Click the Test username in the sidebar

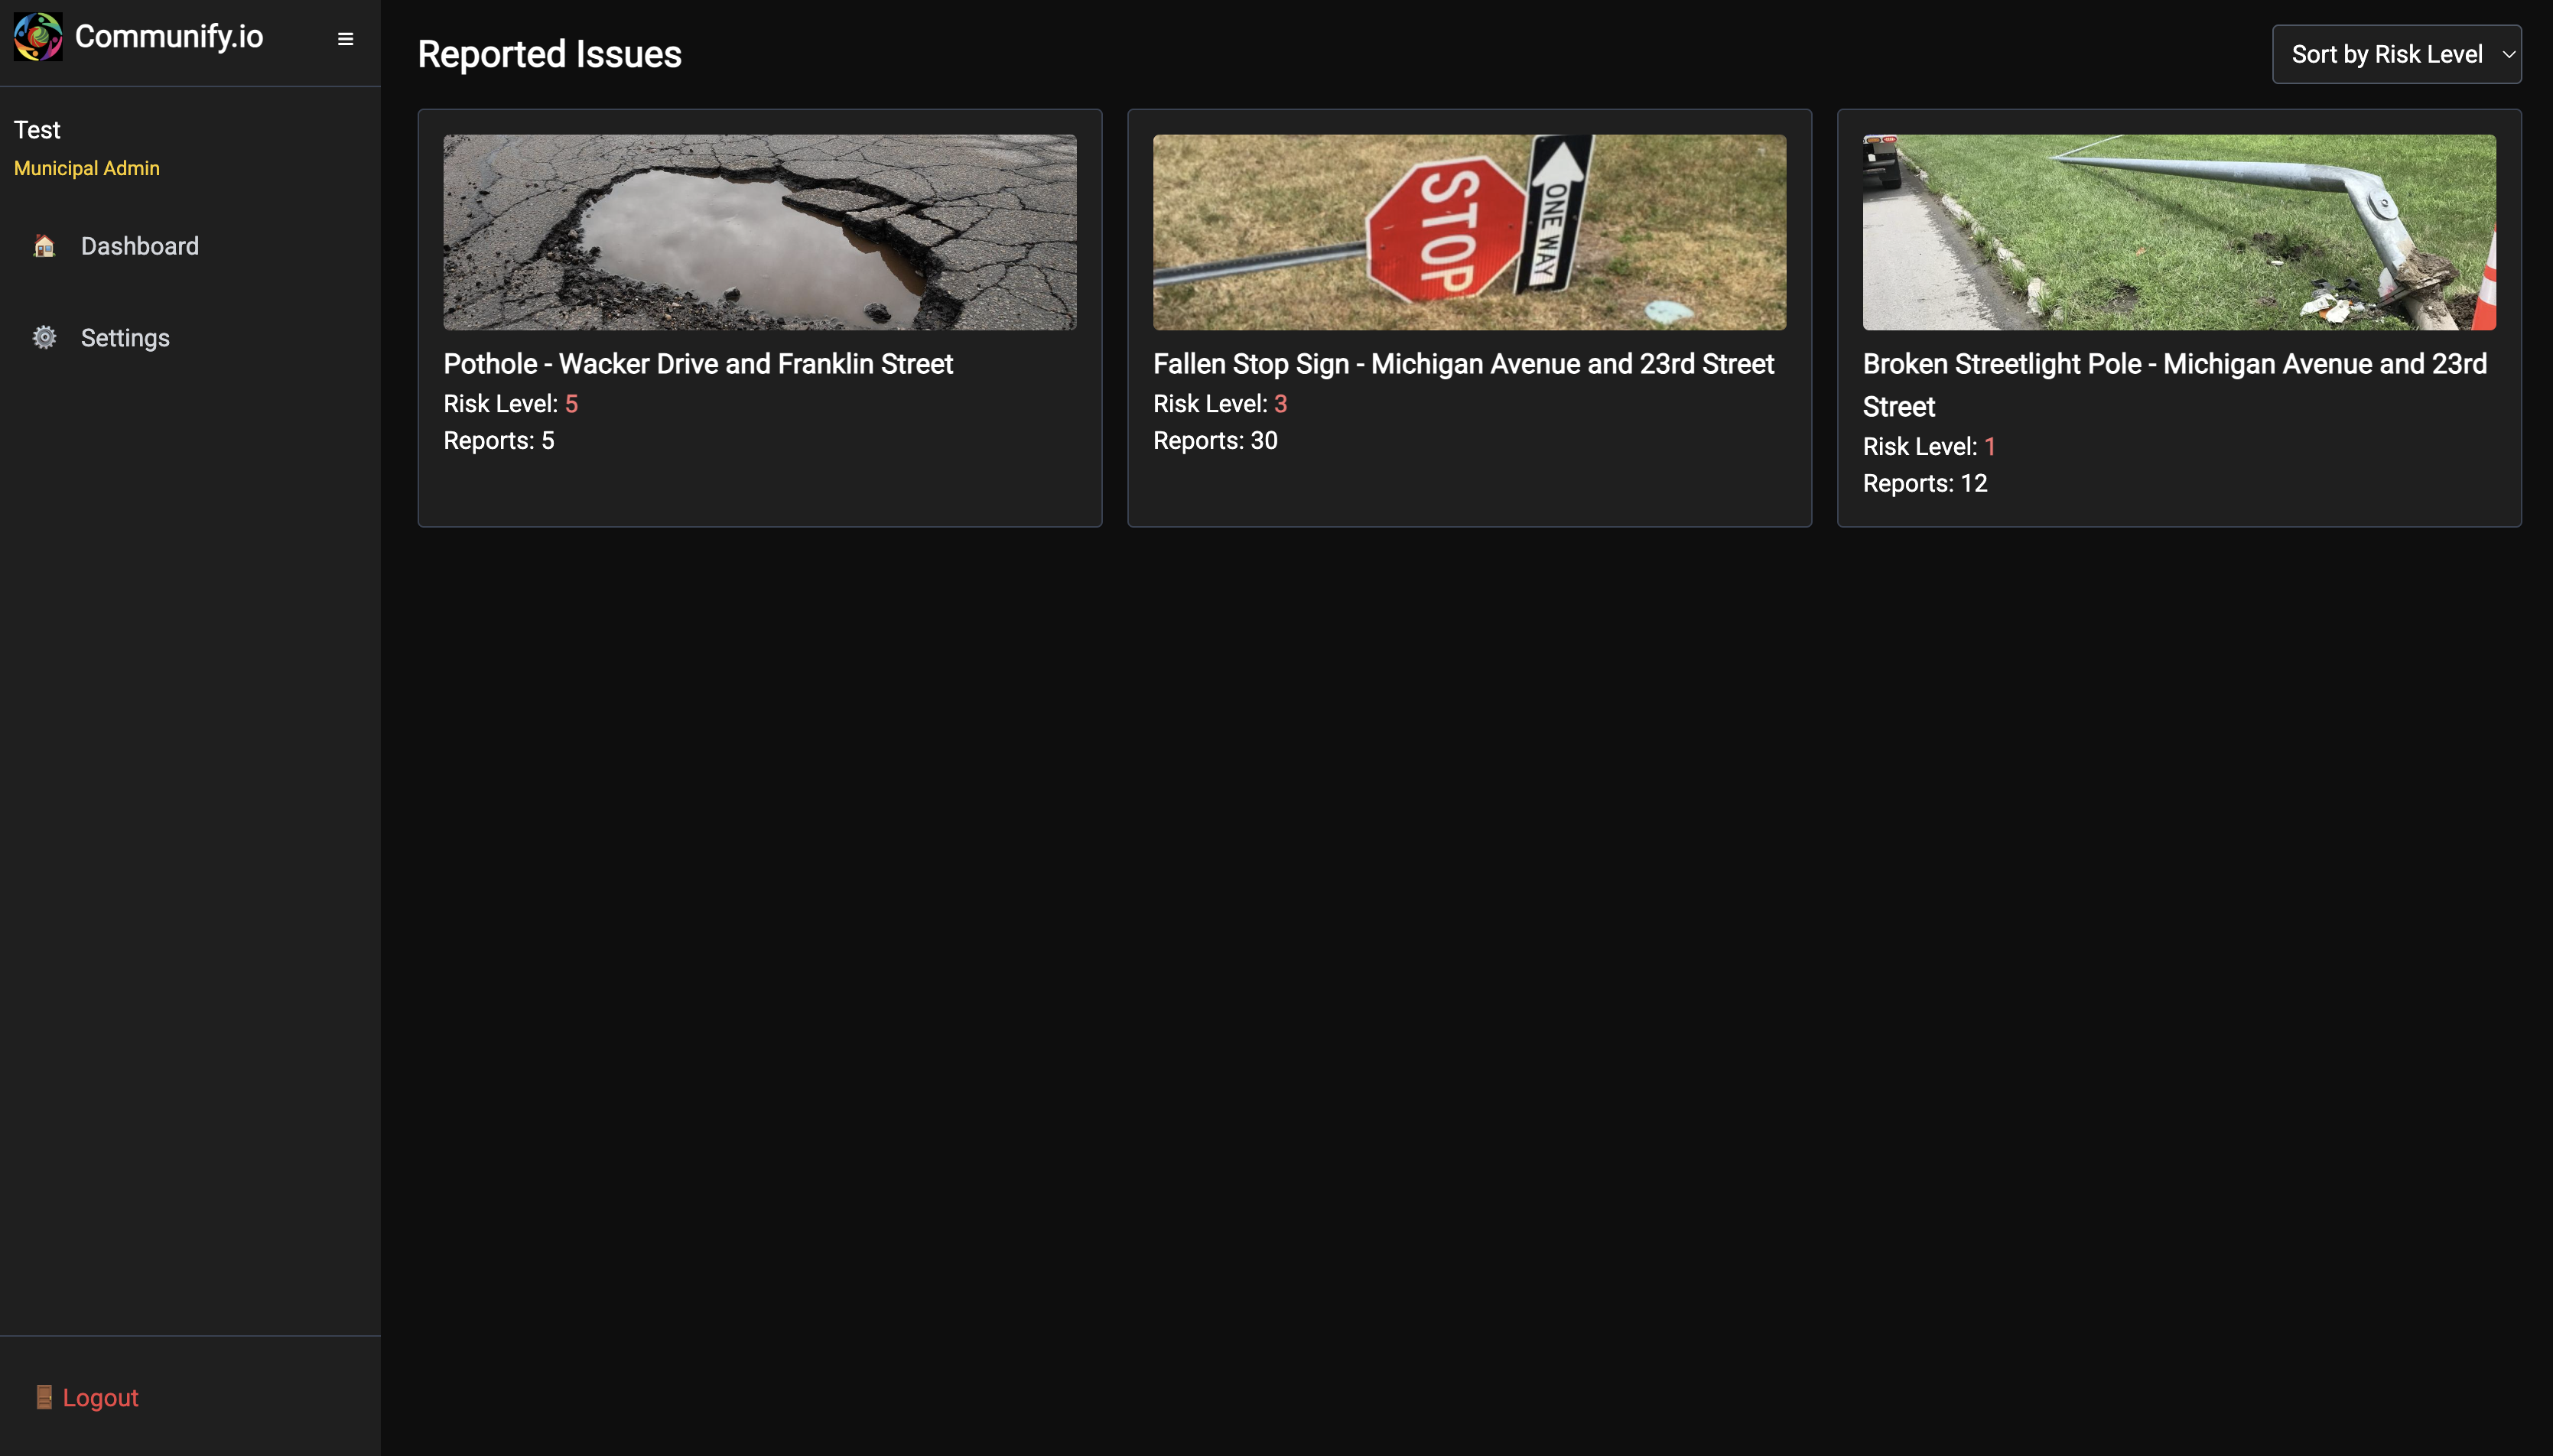(37, 130)
